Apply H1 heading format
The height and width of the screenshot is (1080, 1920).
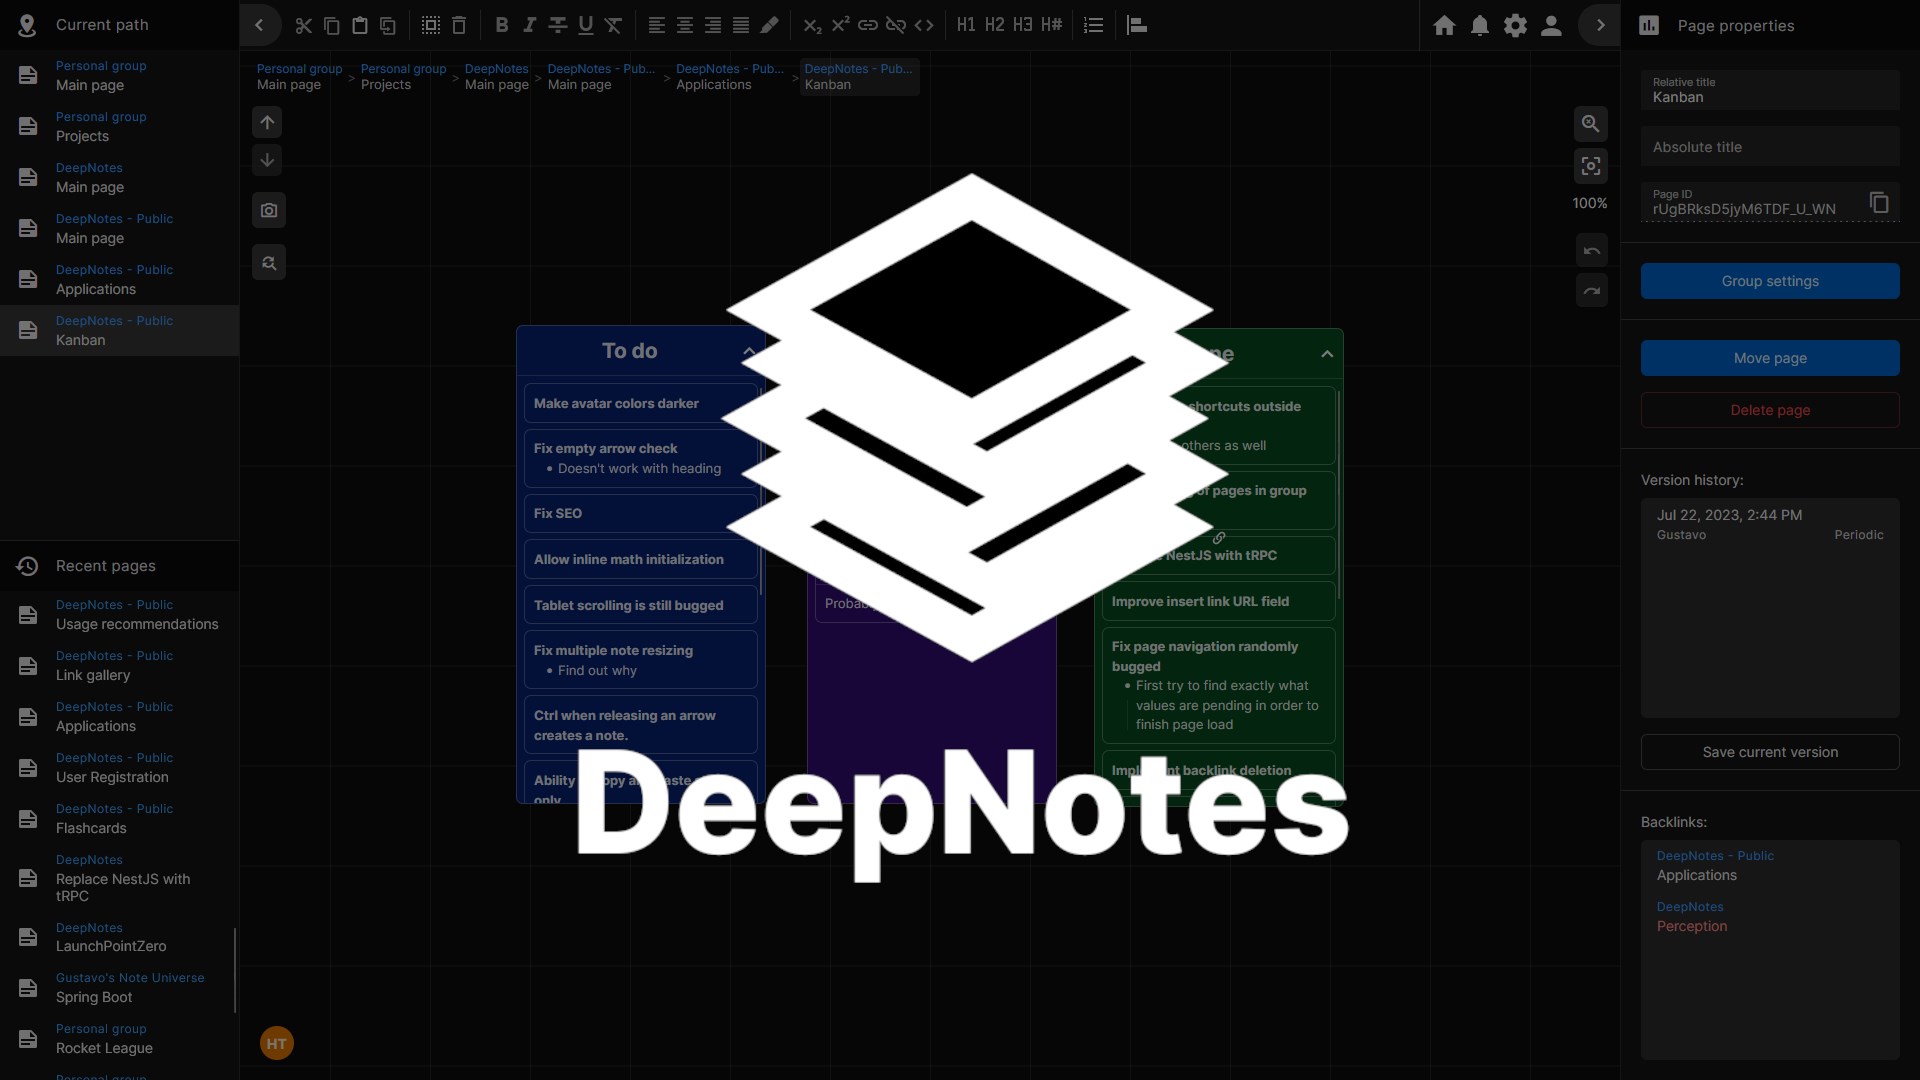click(x=966, y=25)
